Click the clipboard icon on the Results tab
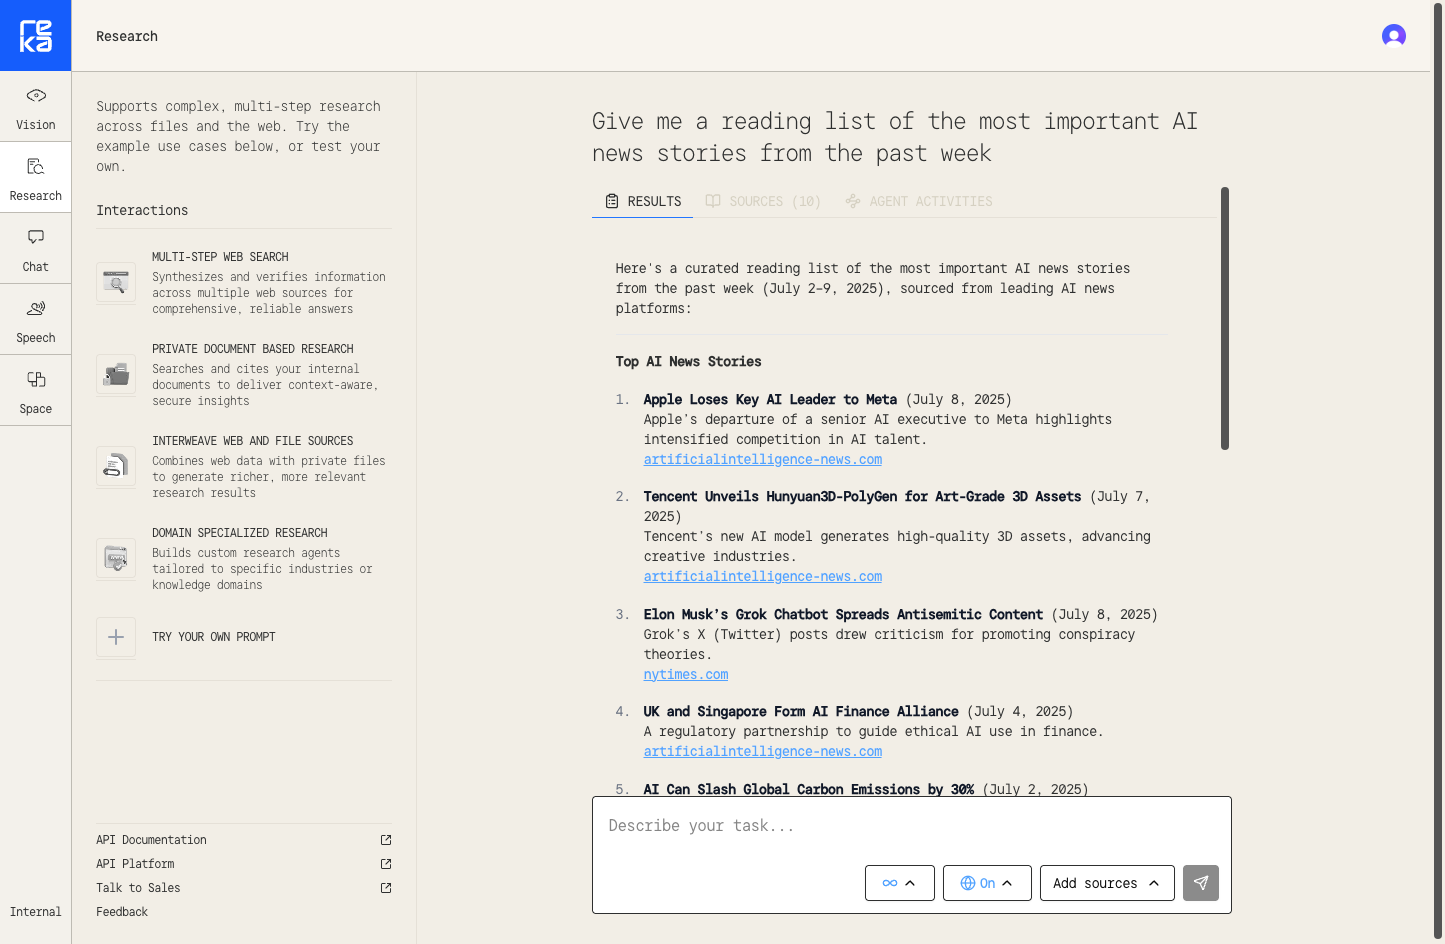The width and height of the screenshot is (1445, 944). (612, 201)
